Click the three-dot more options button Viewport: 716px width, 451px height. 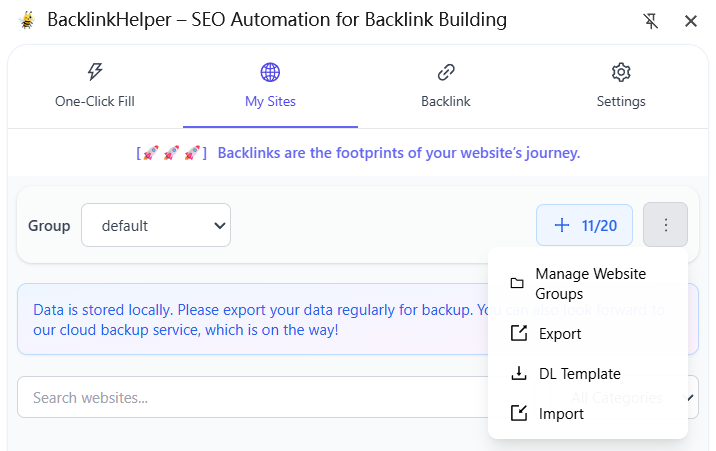tap(665, 225)
